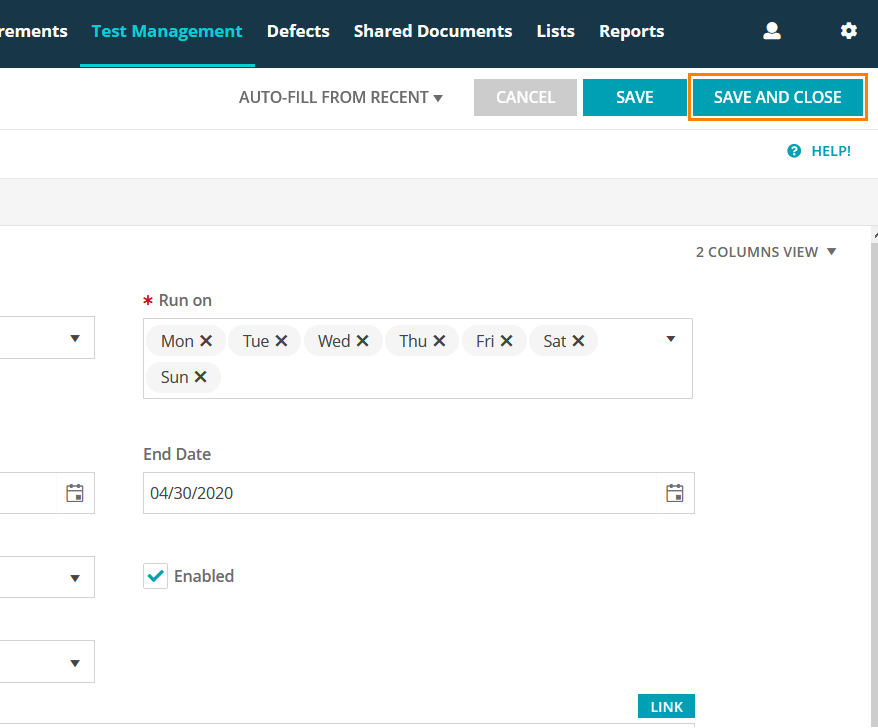Click the Help question mark icon
This screenshot has width=878, height=728.
(794, 151)
